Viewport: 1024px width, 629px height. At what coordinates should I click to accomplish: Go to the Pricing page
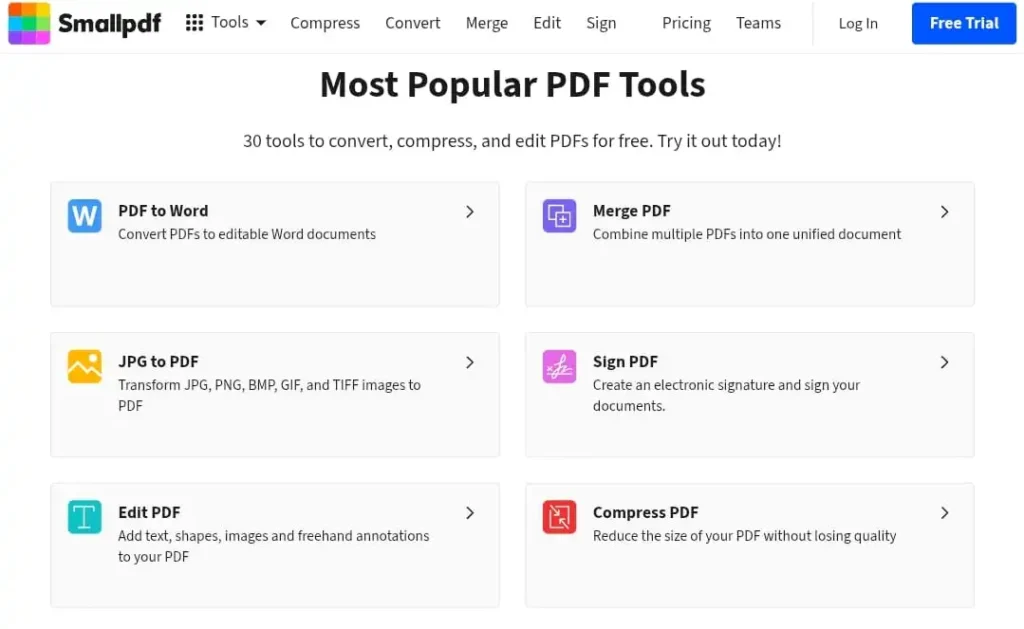click(x=686, y=23)
